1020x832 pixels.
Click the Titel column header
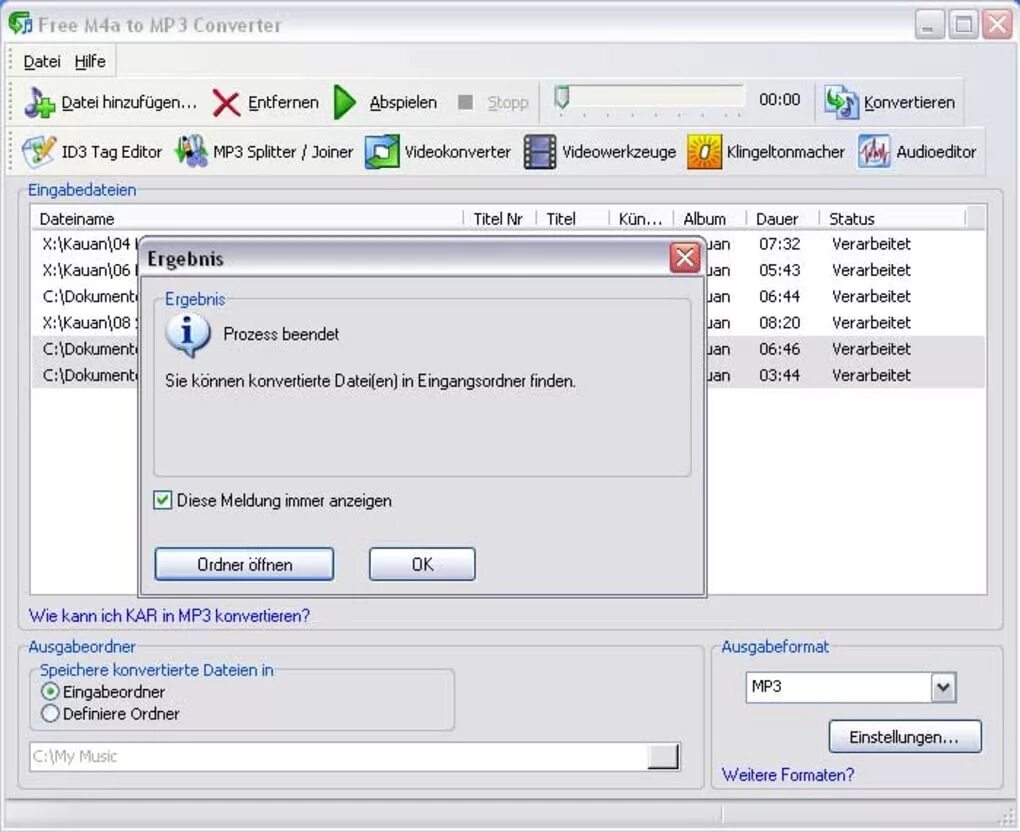point(572,219)
